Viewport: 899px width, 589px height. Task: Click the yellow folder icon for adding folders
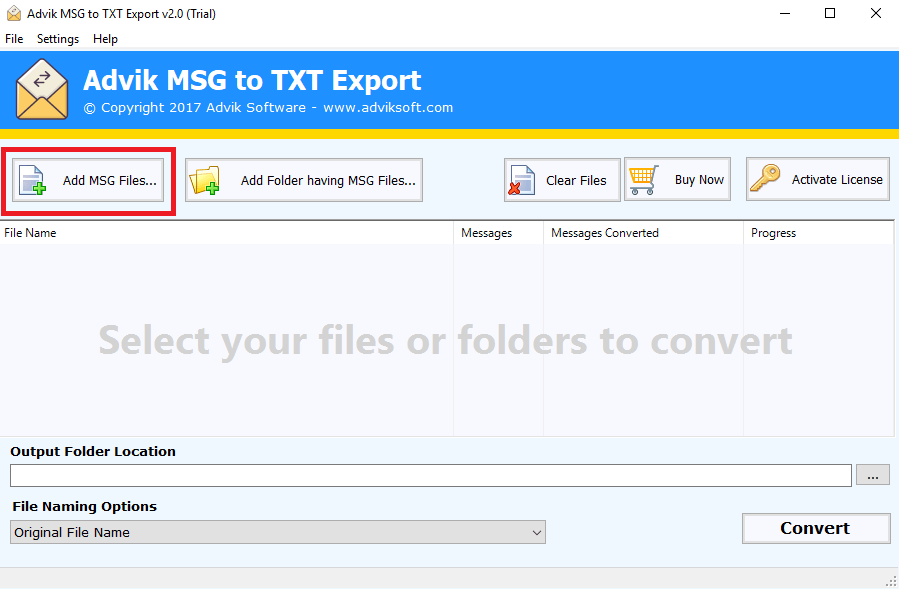(204, 180)
